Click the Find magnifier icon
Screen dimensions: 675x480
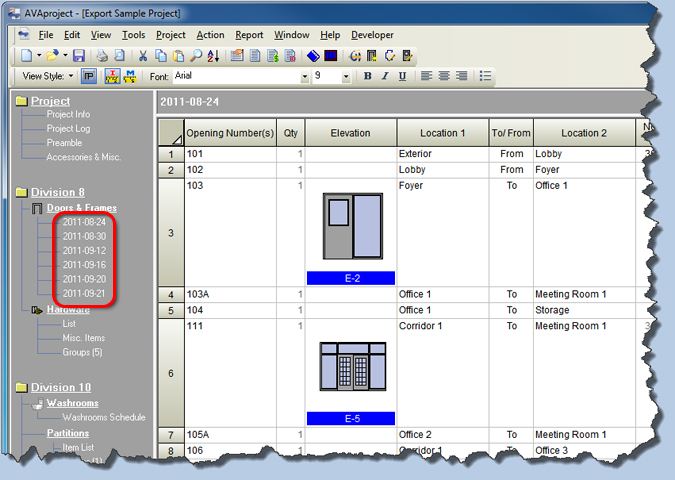point(196,56)
